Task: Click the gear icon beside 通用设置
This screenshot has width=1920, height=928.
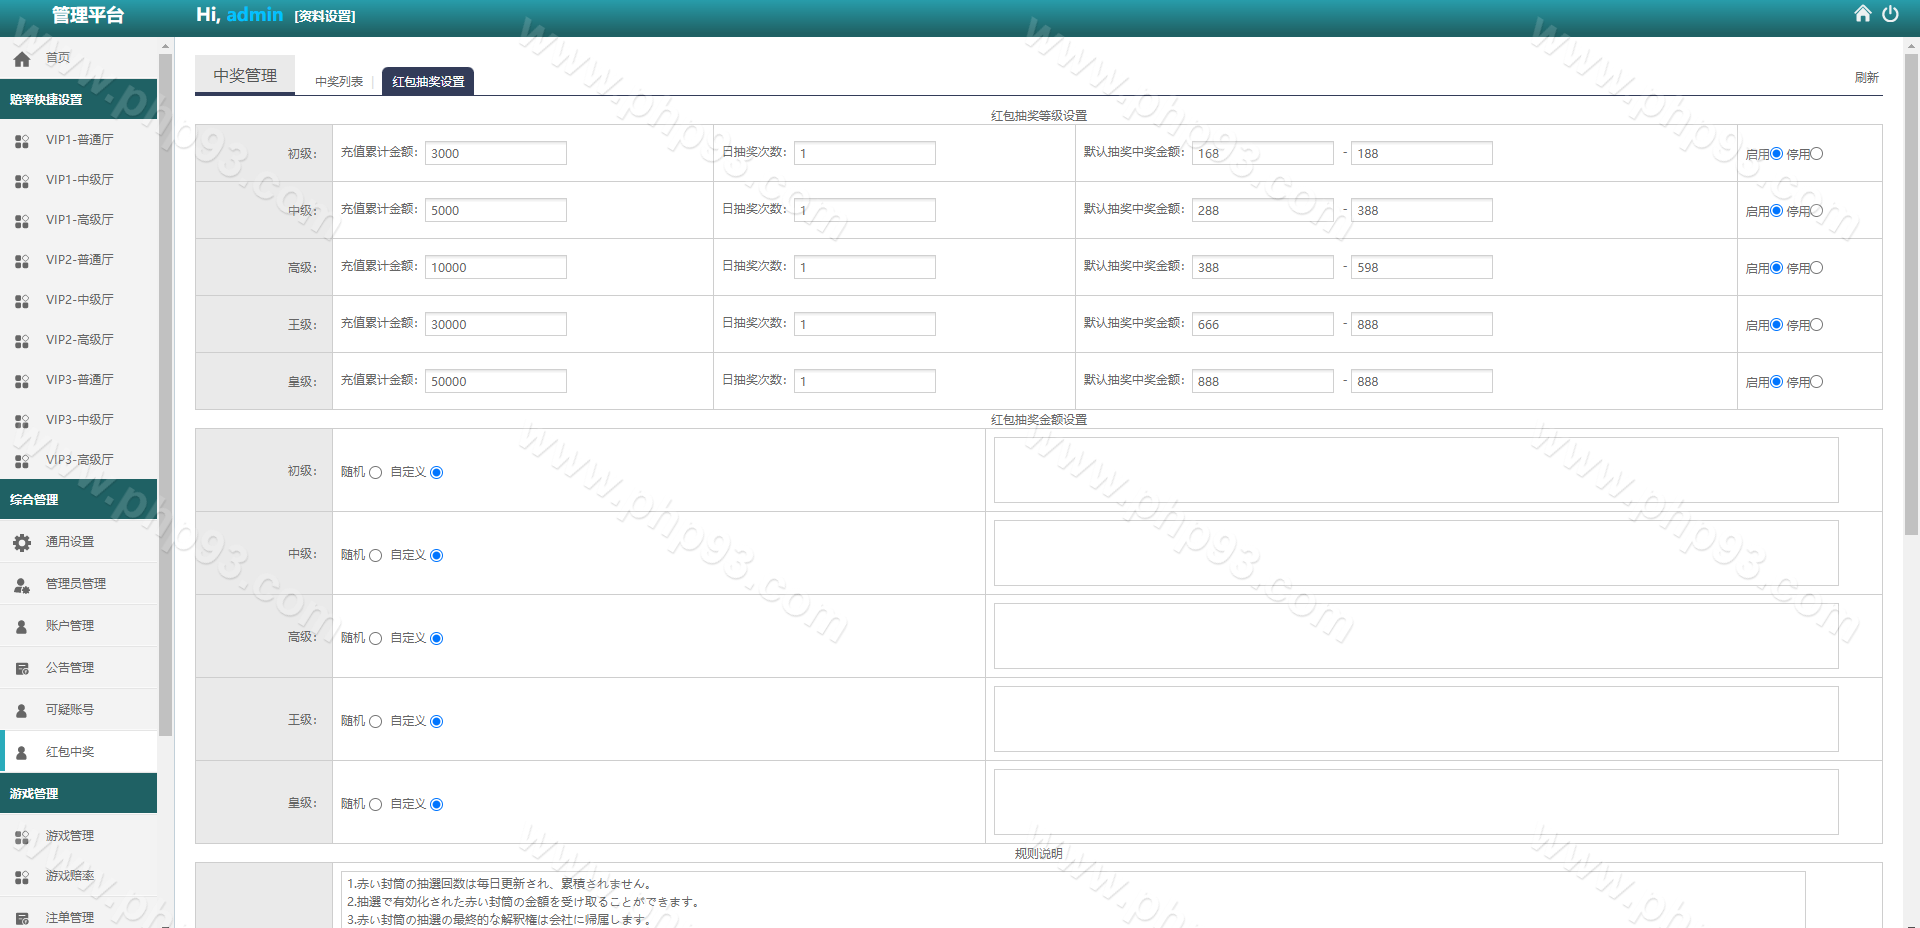Action: (x=22, y=542)
